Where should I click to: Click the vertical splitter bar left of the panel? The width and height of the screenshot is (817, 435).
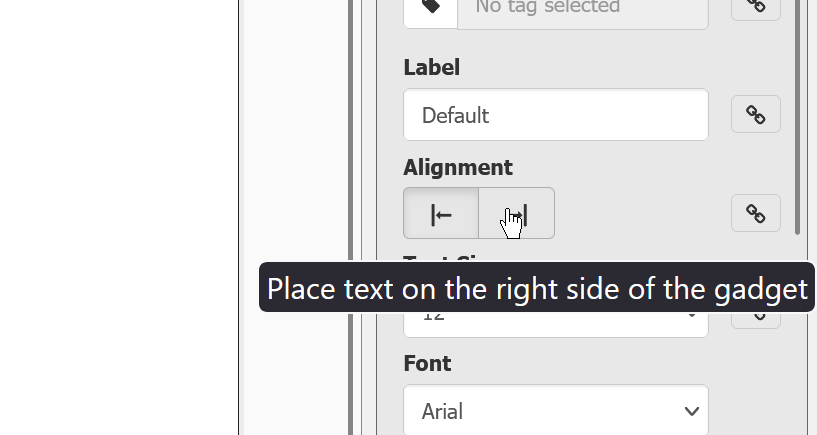coord(351,217)
